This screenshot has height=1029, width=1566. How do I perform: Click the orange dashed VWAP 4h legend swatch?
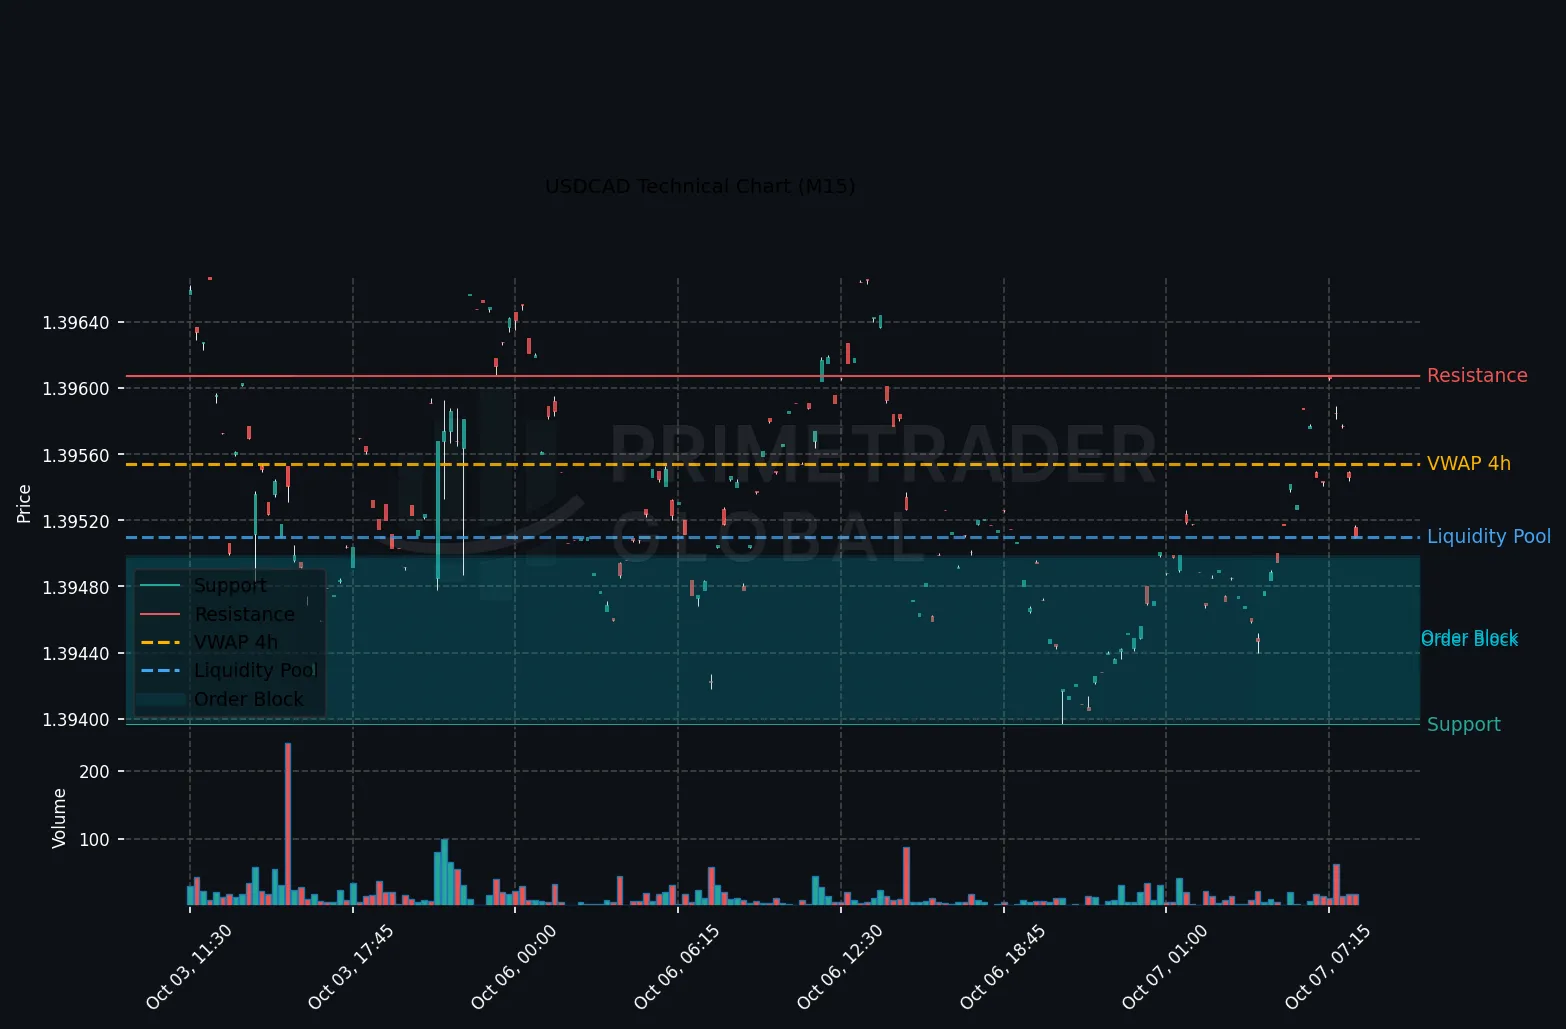[x=160, y=642]
